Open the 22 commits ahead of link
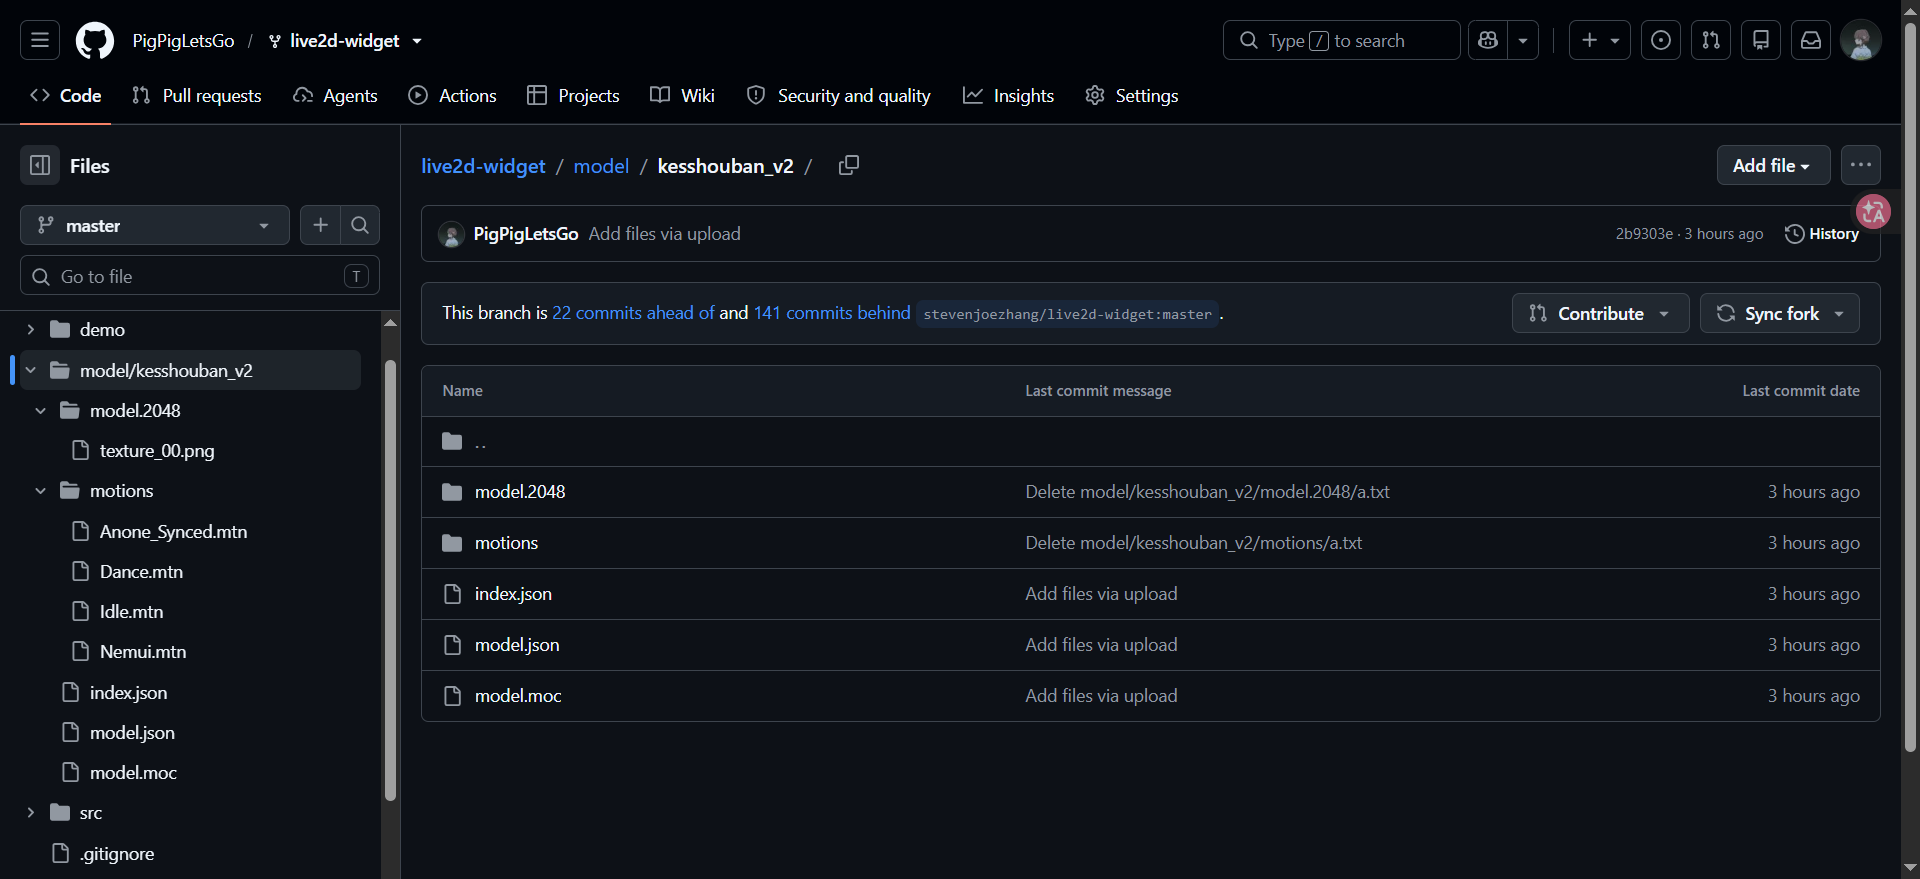This screenshot has width=1920, height=879. coord(634,313)
